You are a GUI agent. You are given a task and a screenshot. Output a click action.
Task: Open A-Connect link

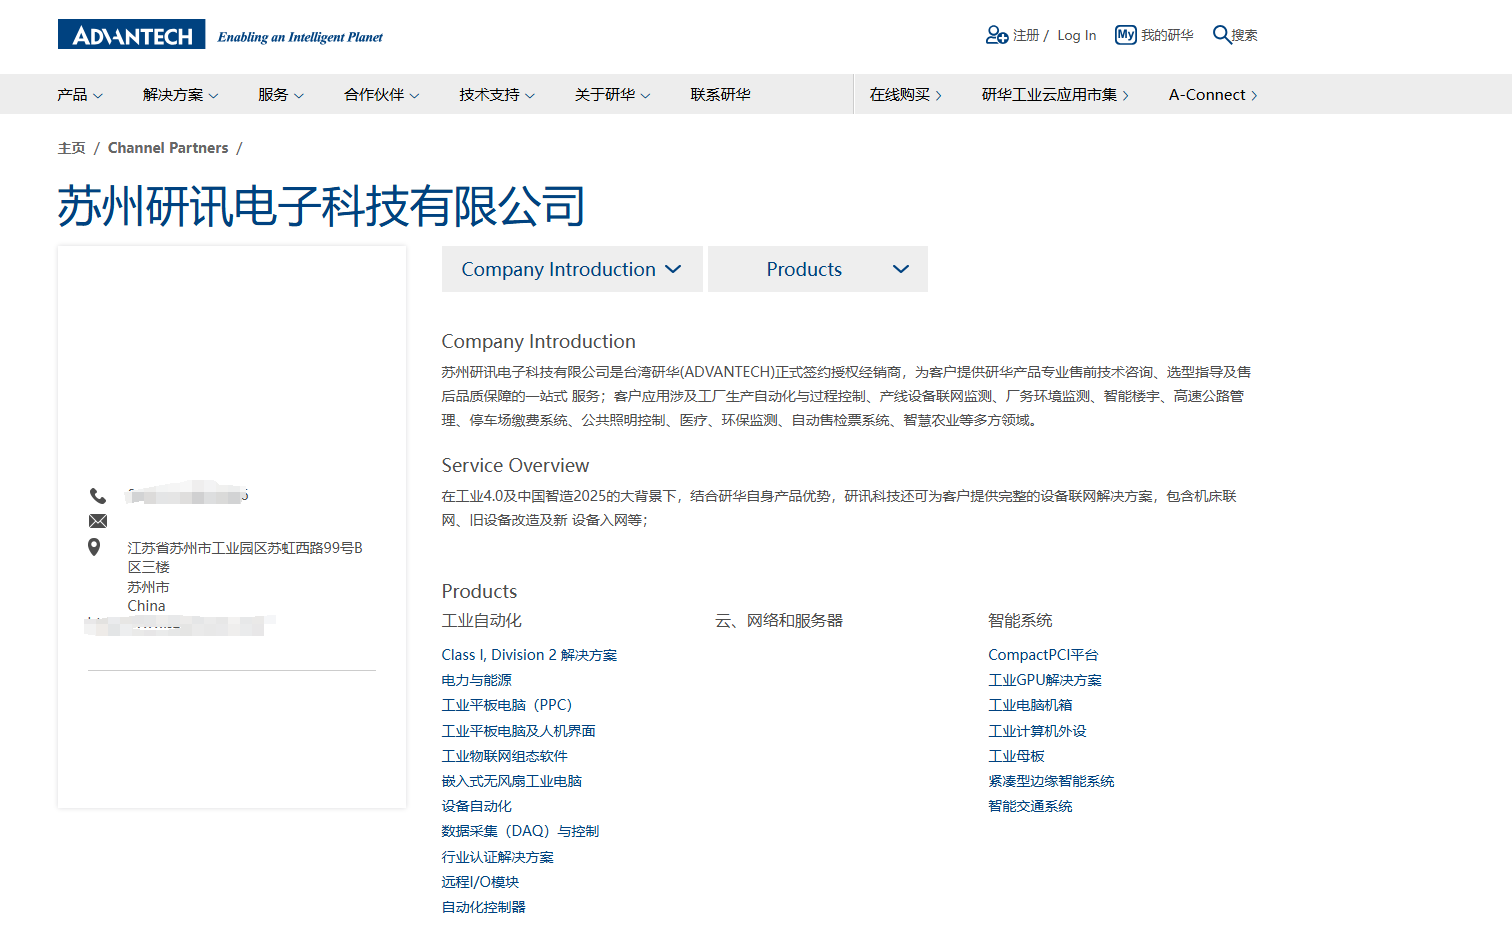(x=1213, y=95)
